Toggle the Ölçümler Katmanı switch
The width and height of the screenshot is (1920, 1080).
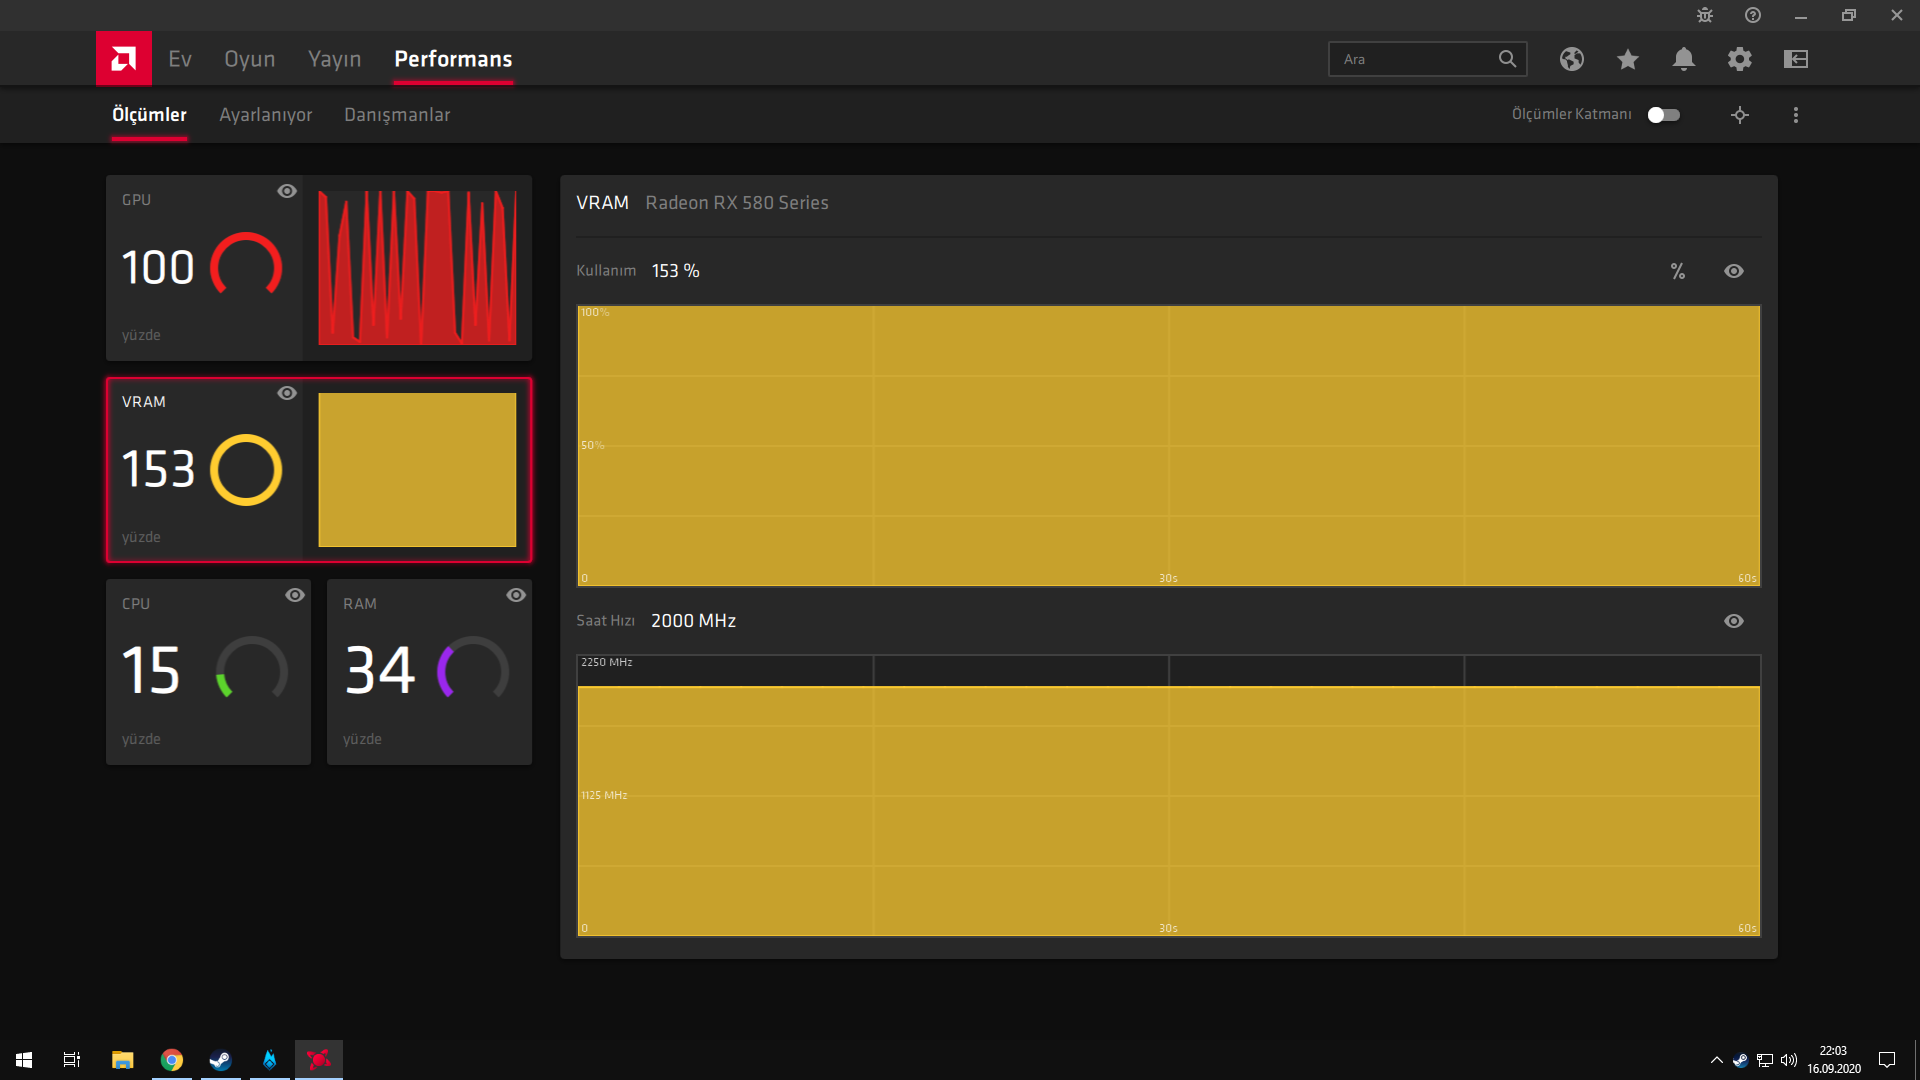[1664, 115]
